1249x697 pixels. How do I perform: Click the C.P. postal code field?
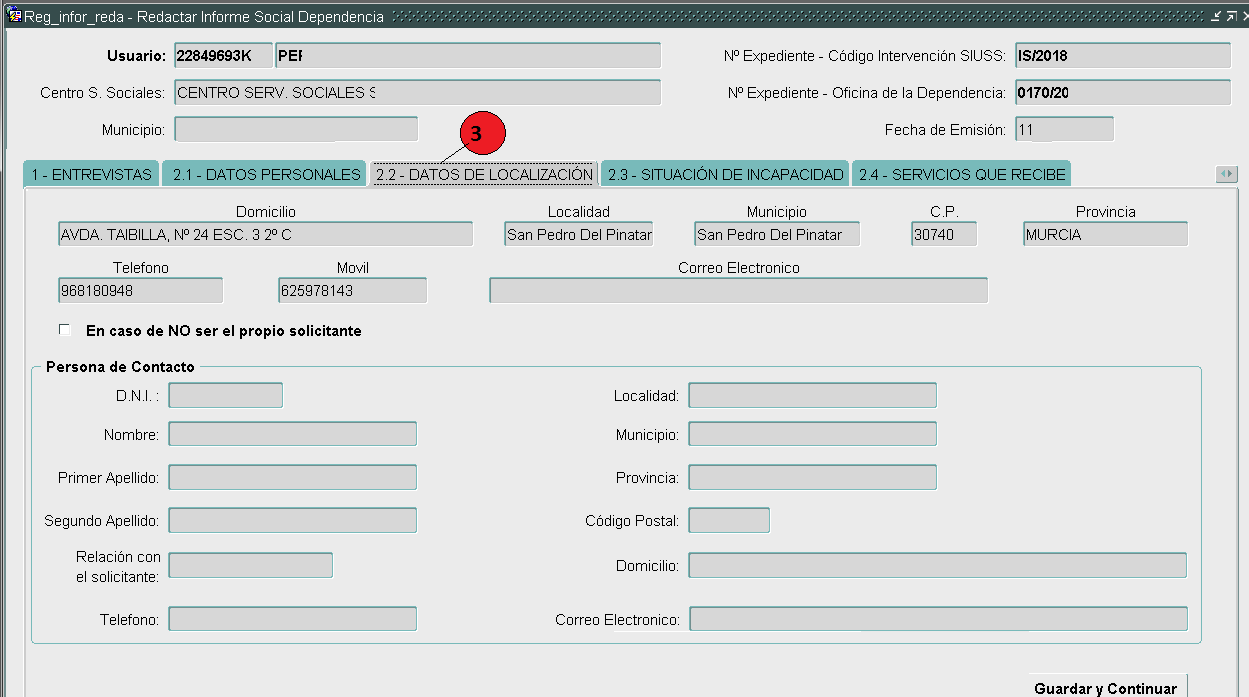[x=943, y=234]
